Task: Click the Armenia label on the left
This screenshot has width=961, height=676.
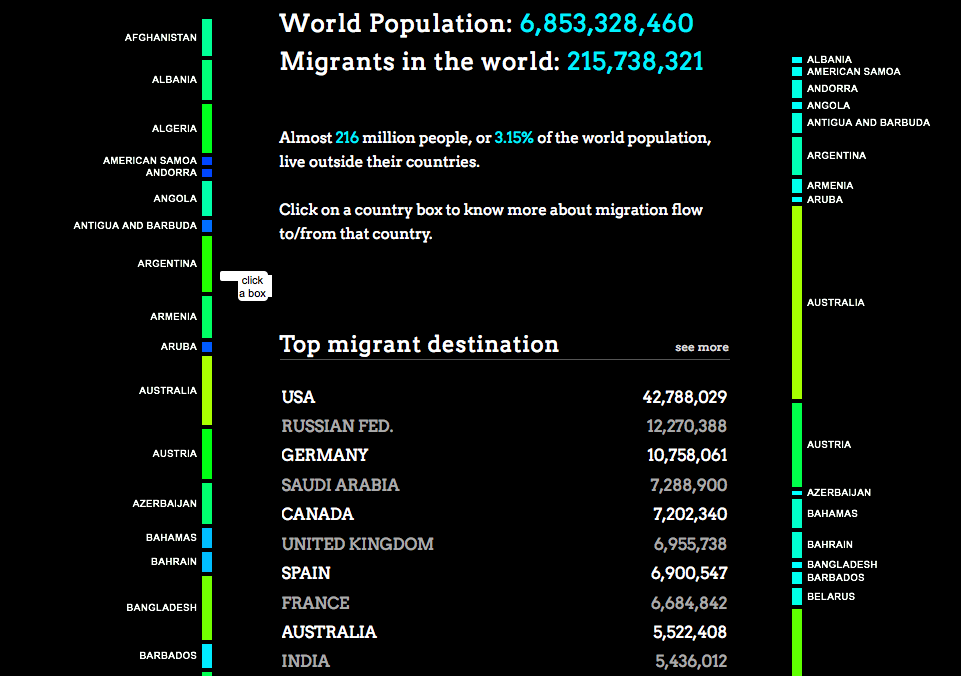Action: point(173,316)
